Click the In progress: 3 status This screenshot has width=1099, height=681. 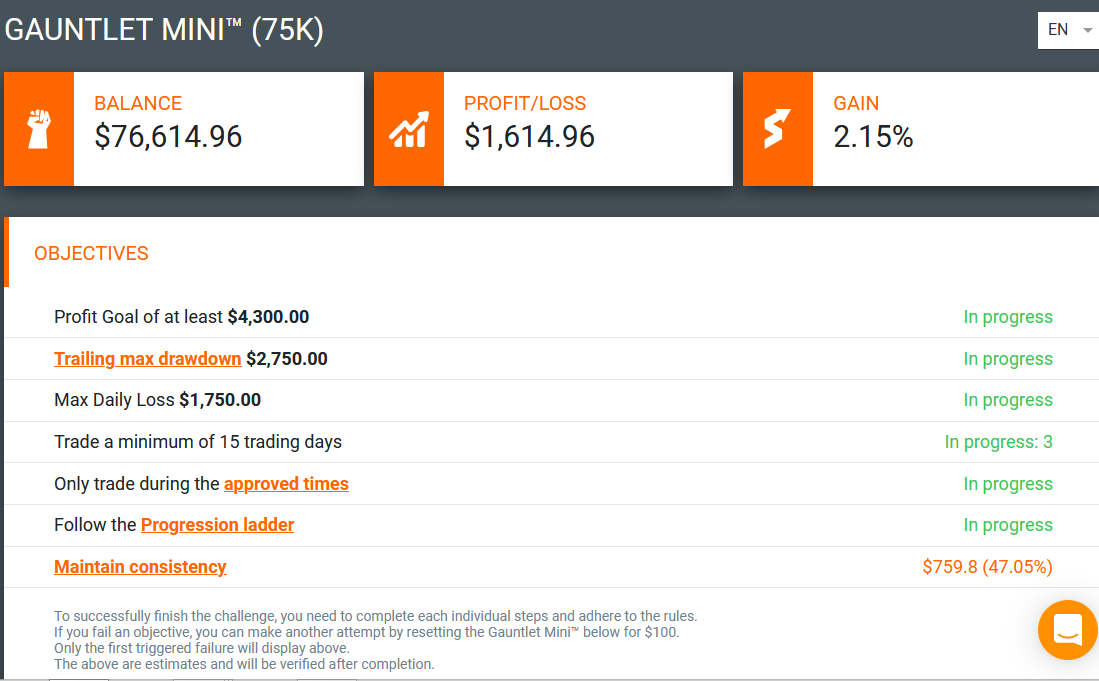coord(999,442)
